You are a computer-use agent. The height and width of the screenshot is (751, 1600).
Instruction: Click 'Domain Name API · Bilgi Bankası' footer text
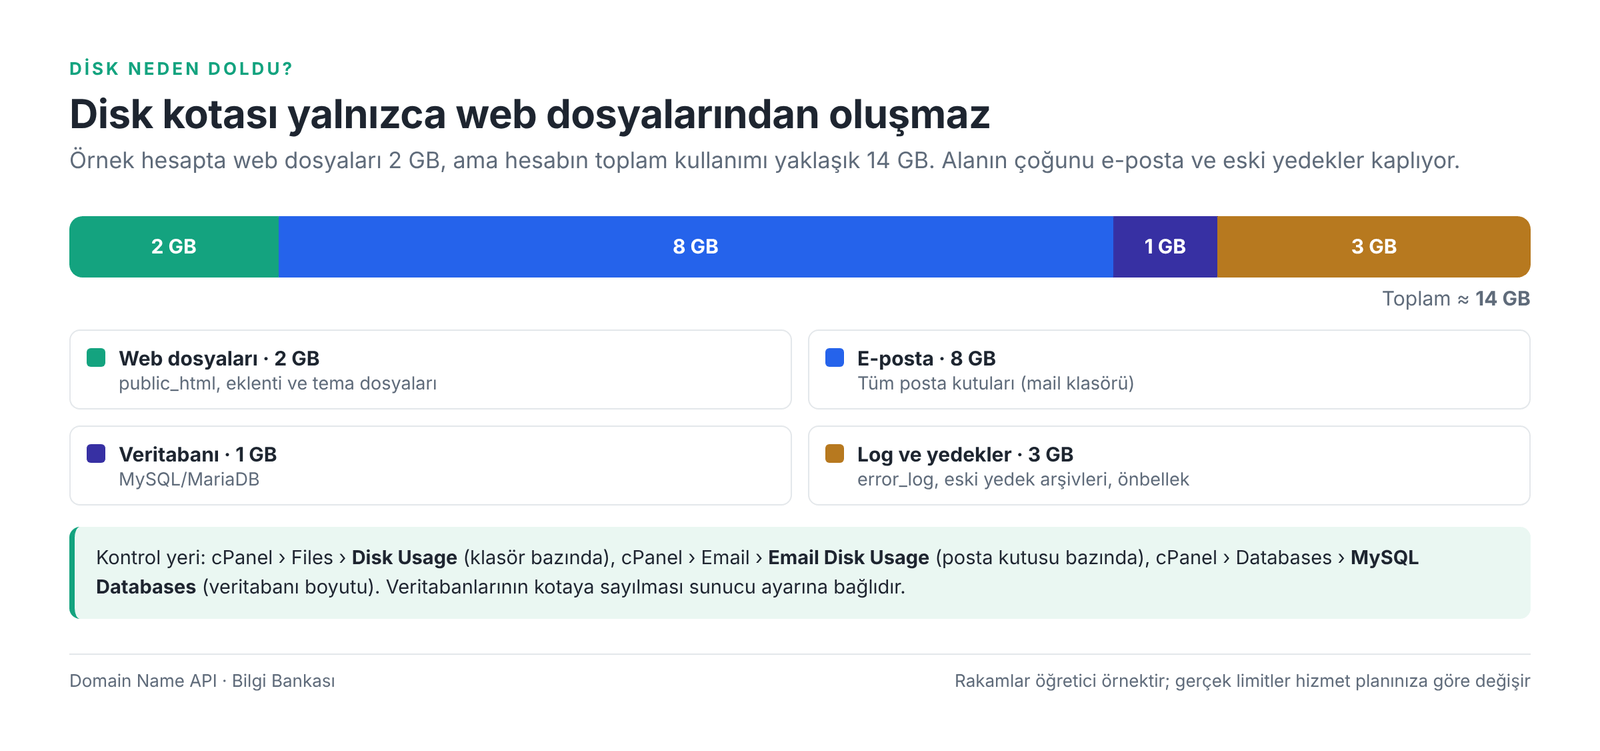[x=202, y=681]
